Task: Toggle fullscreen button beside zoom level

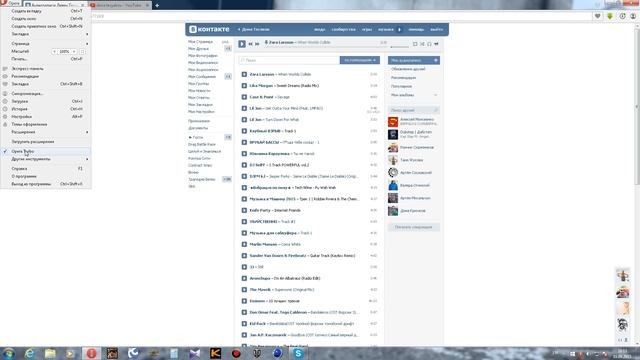Action: click(82, 51)
